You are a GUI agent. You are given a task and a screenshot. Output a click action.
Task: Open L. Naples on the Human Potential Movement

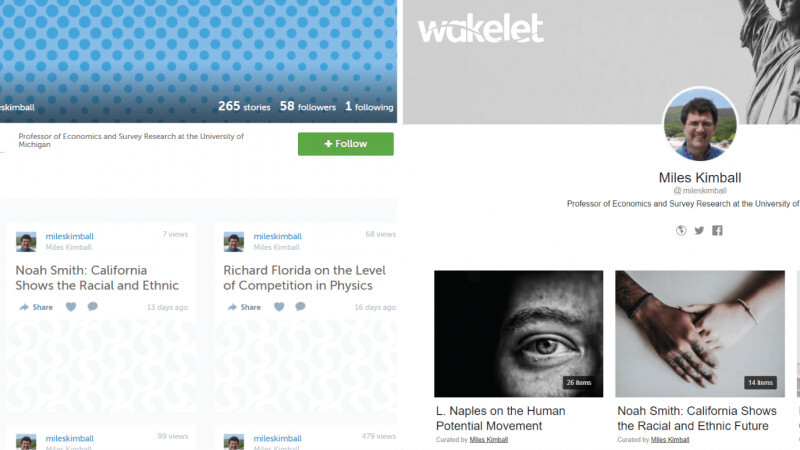[501, 418]
